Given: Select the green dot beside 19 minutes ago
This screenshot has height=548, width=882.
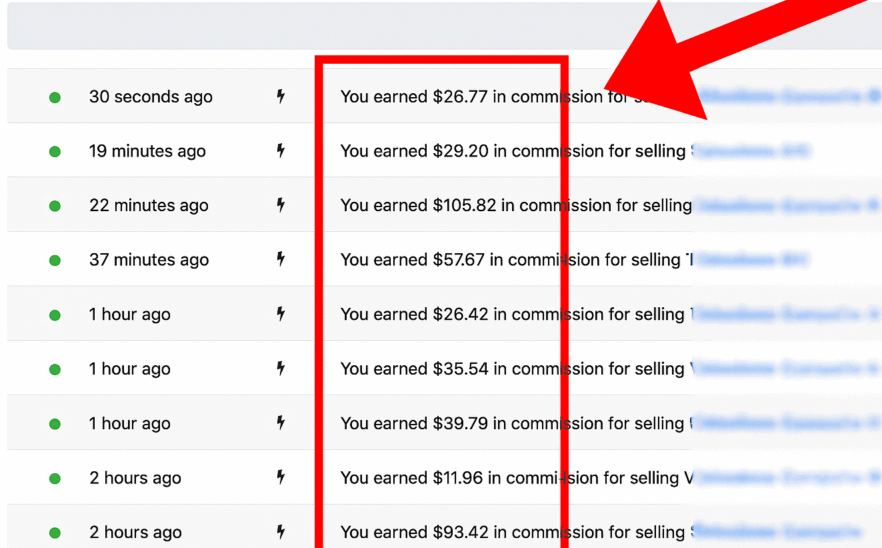Looking at the screenshot, I should [55, 152].
